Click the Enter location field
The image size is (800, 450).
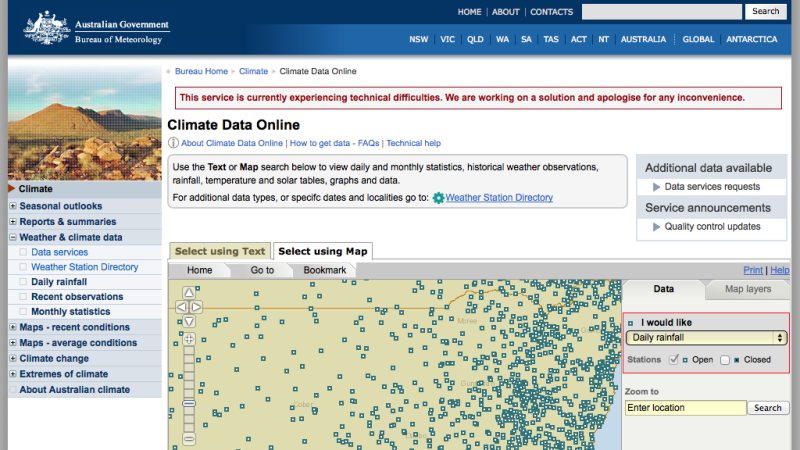pos(686,408)
